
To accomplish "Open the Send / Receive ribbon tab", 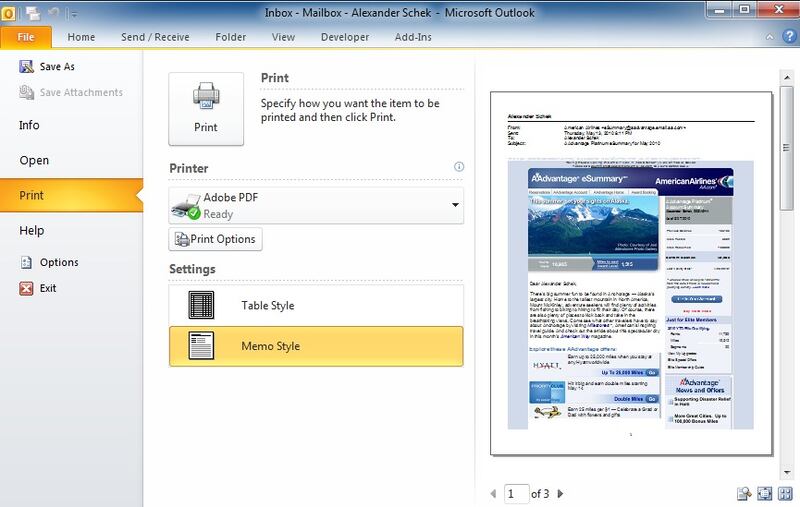I will [x=155, y=37].
